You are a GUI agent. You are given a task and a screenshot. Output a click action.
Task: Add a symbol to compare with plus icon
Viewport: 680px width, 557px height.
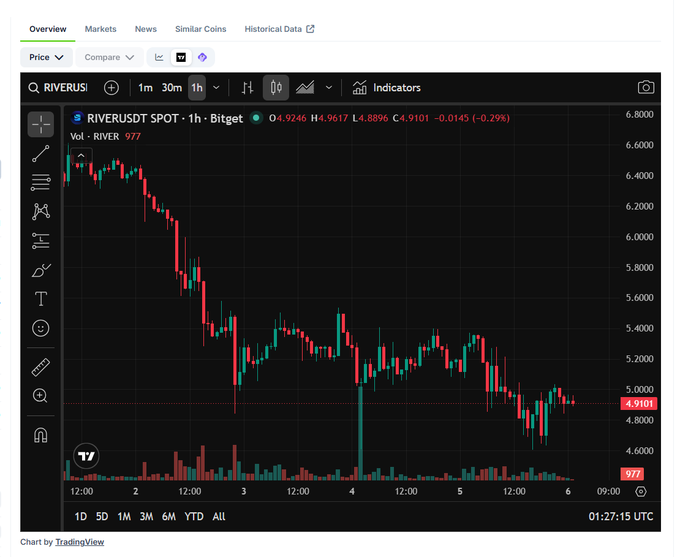(x=111, y=88)
